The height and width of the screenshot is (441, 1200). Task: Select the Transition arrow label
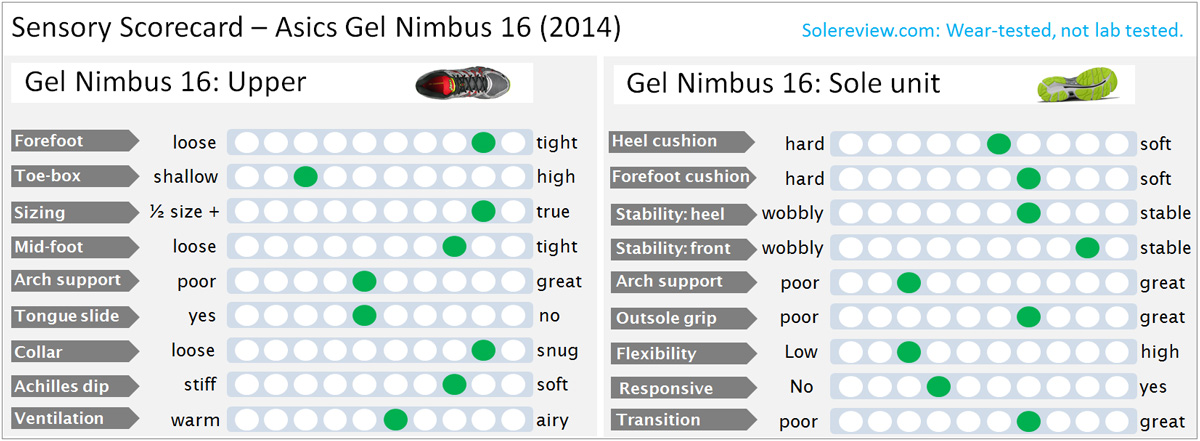pos(681,419)
